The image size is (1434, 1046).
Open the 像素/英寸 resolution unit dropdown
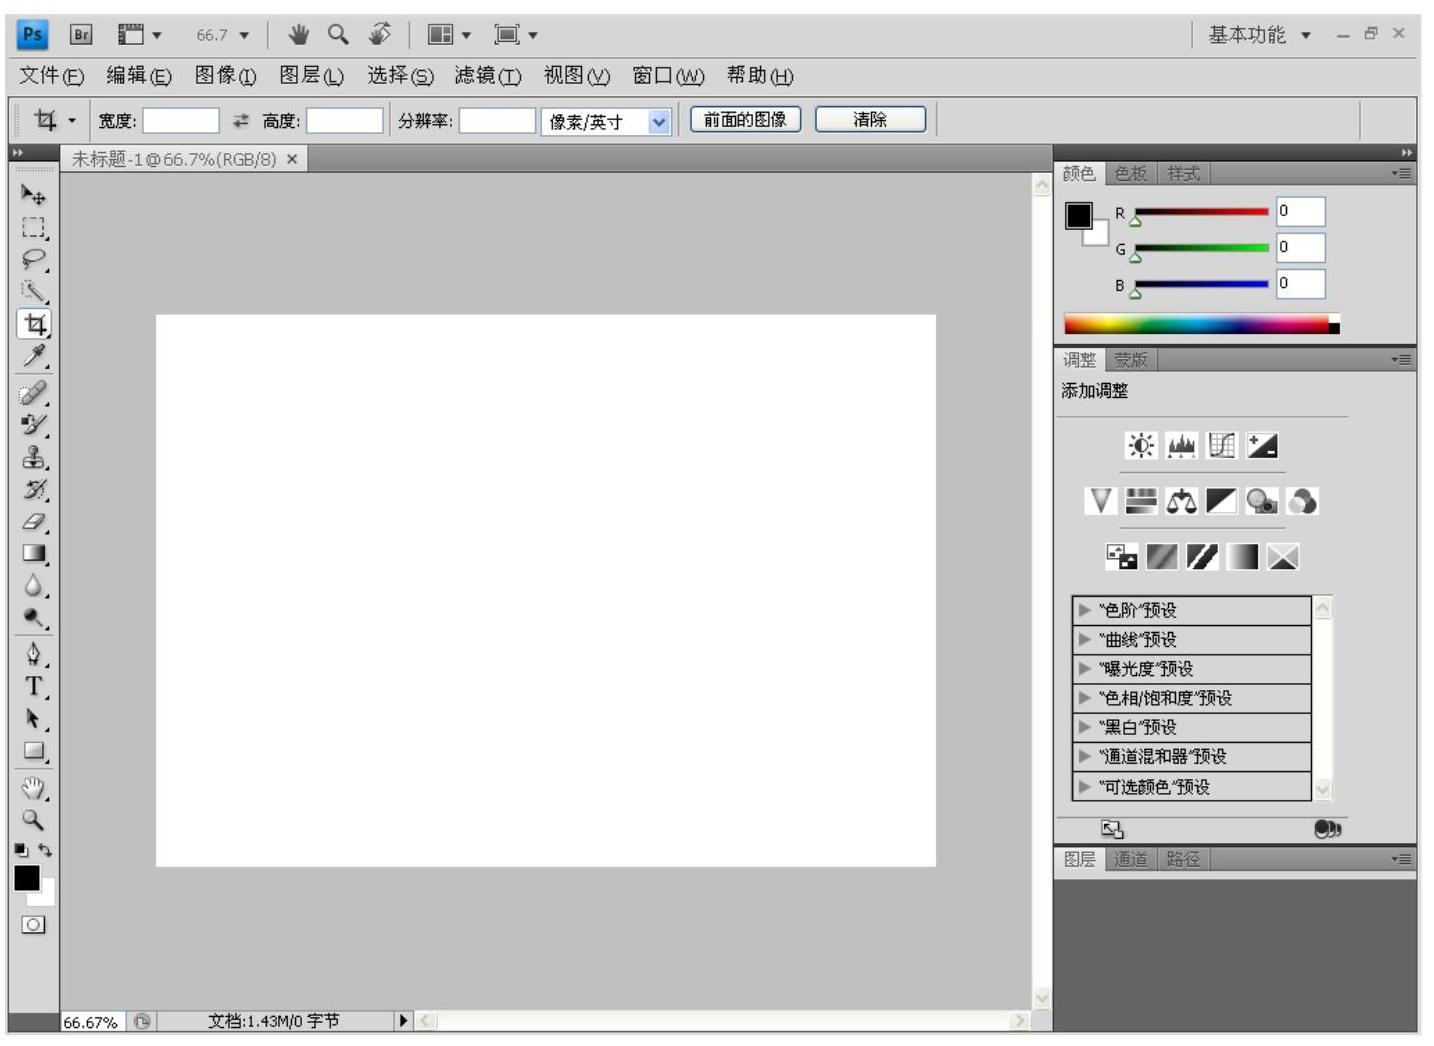[659, 122]
